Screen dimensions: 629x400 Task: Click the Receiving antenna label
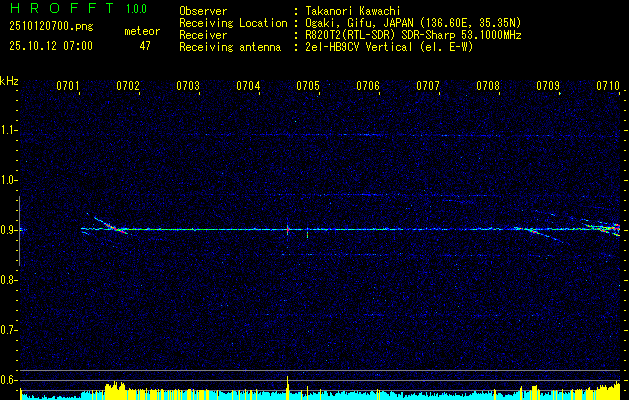tap(230, 47)
